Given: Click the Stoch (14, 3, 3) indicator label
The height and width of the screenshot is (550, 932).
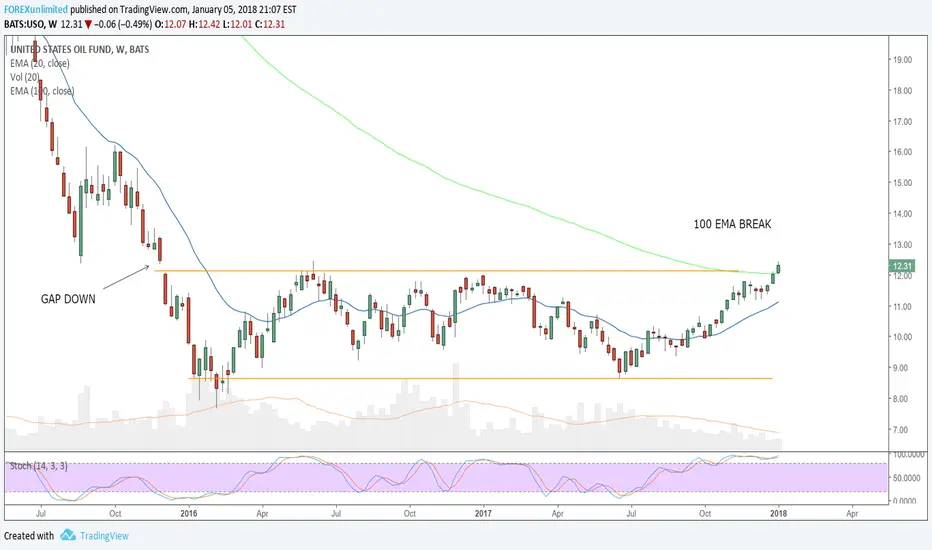Looking at the screenshot, I should coord(39,466).
